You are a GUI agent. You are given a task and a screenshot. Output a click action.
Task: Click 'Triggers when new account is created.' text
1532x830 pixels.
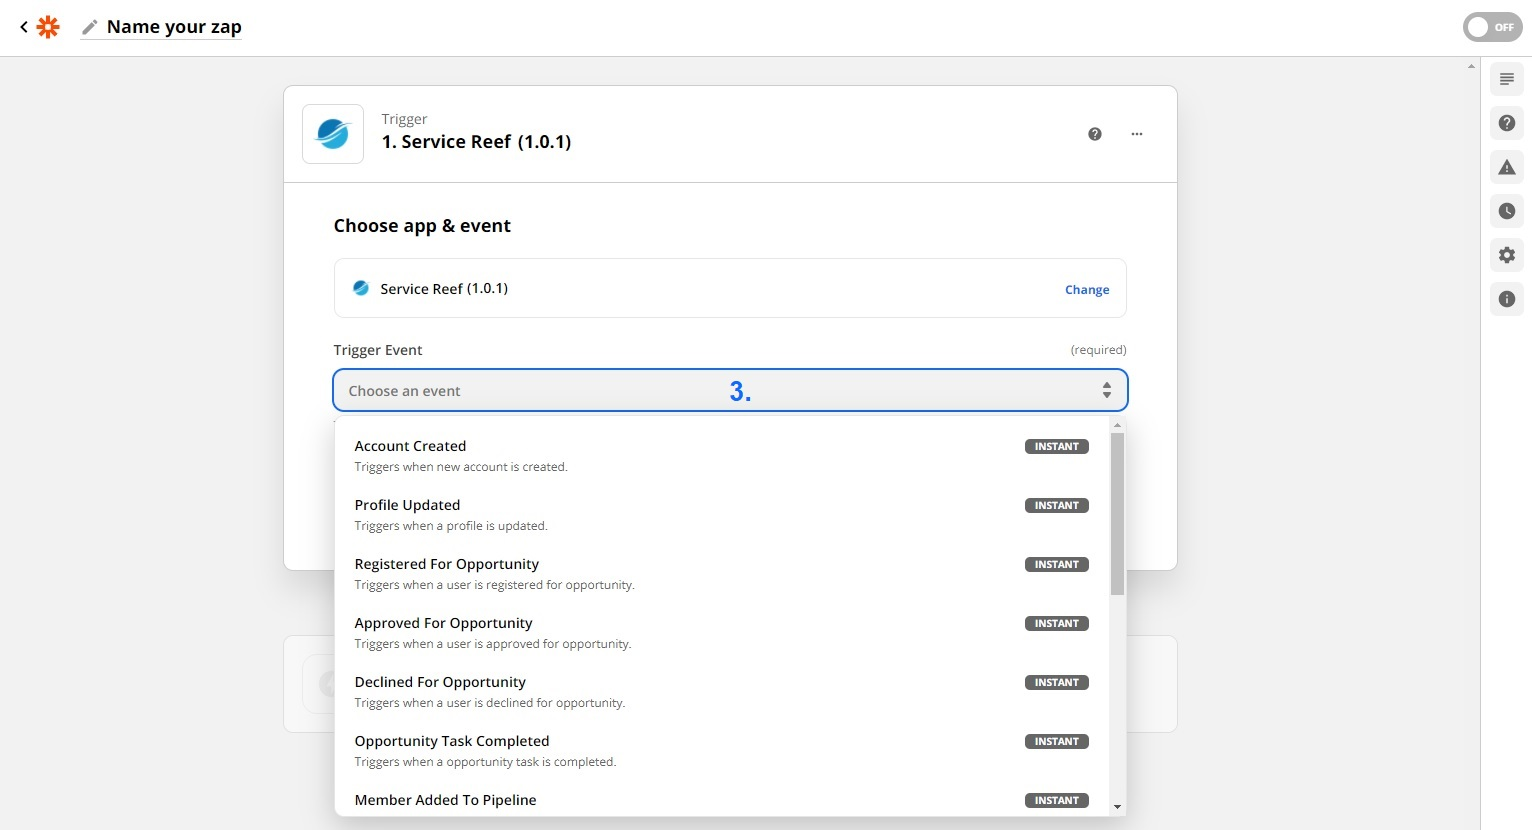click(x=461, y=467)
